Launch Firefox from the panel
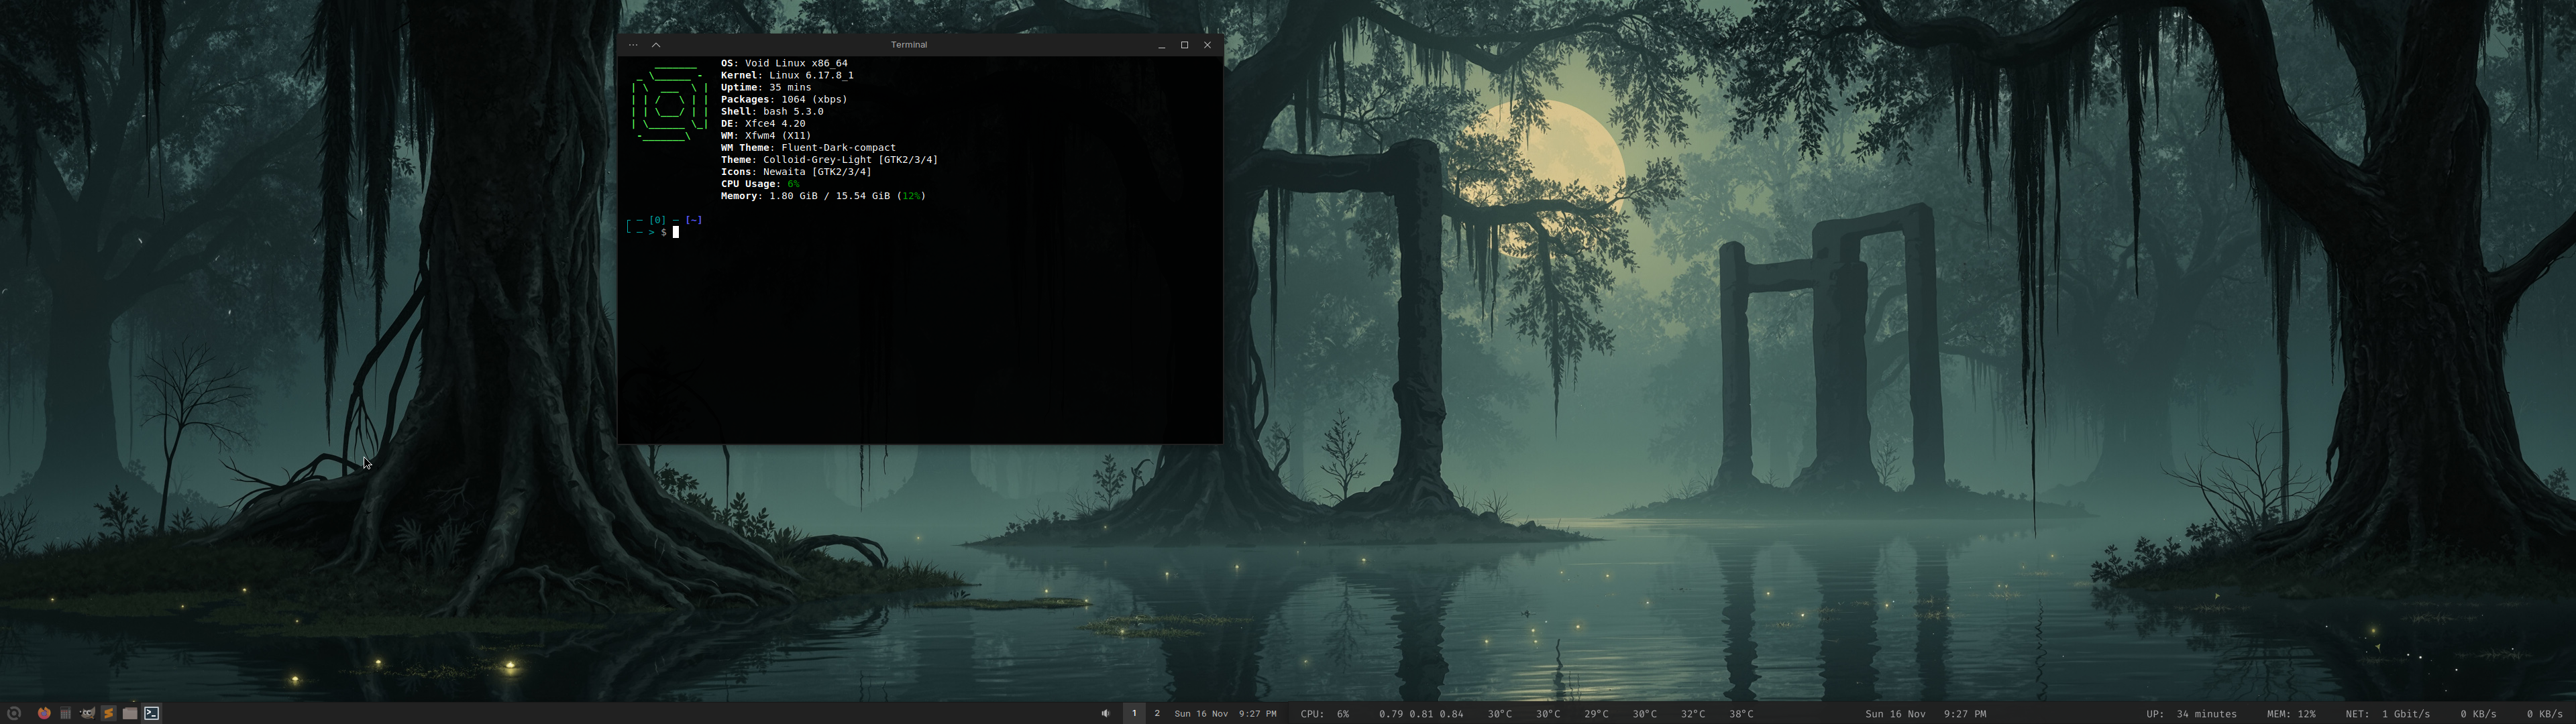 pyautogui.click(x=44, y=713)
